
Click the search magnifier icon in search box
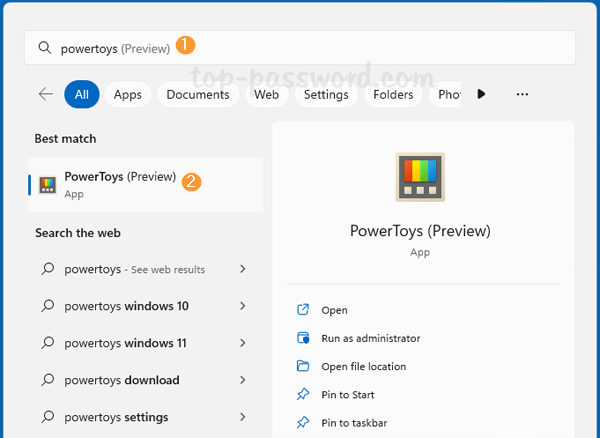(x=44, y=47)
